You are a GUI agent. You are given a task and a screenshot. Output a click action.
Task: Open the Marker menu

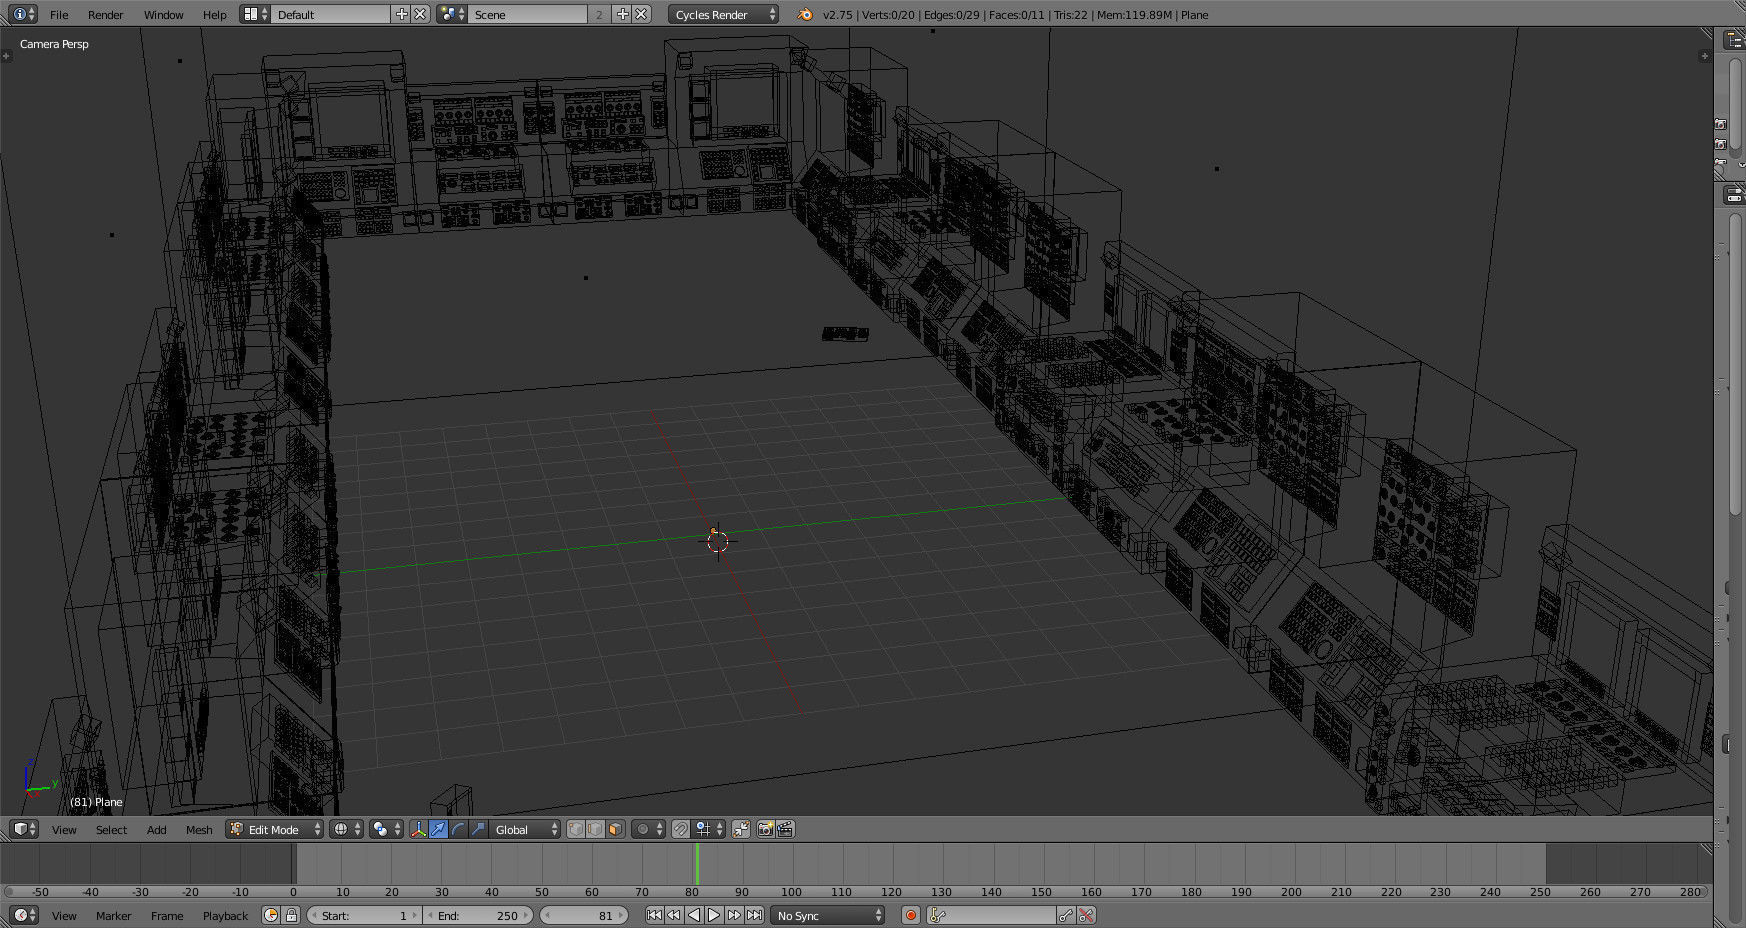coord(113,916)
